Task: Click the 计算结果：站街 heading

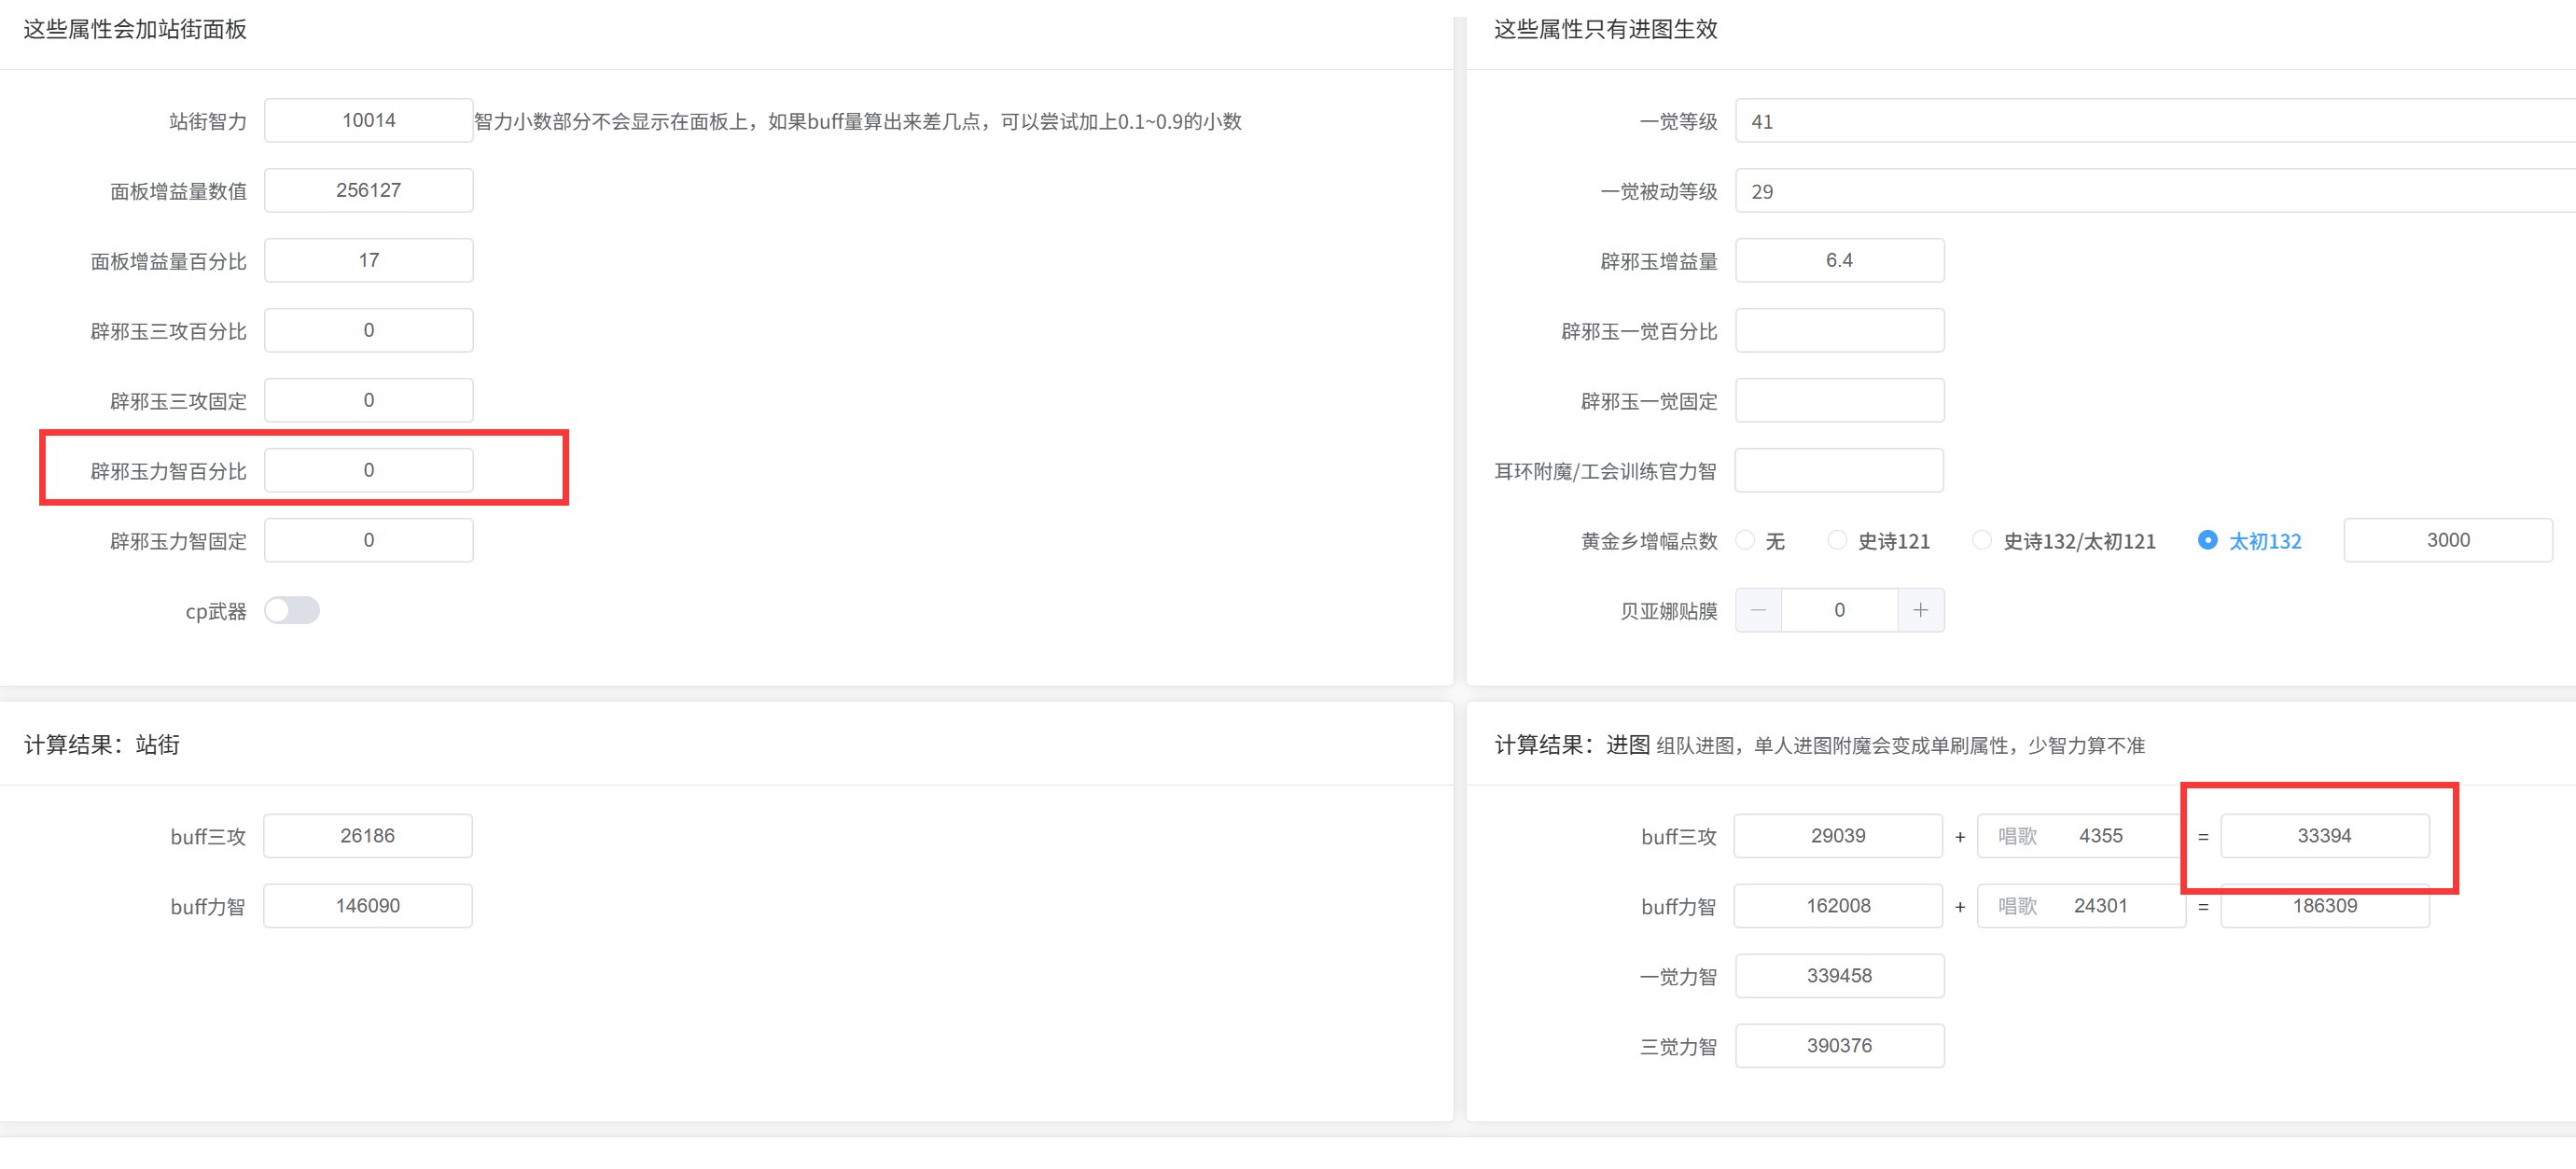Action: (x=102, y=745)
